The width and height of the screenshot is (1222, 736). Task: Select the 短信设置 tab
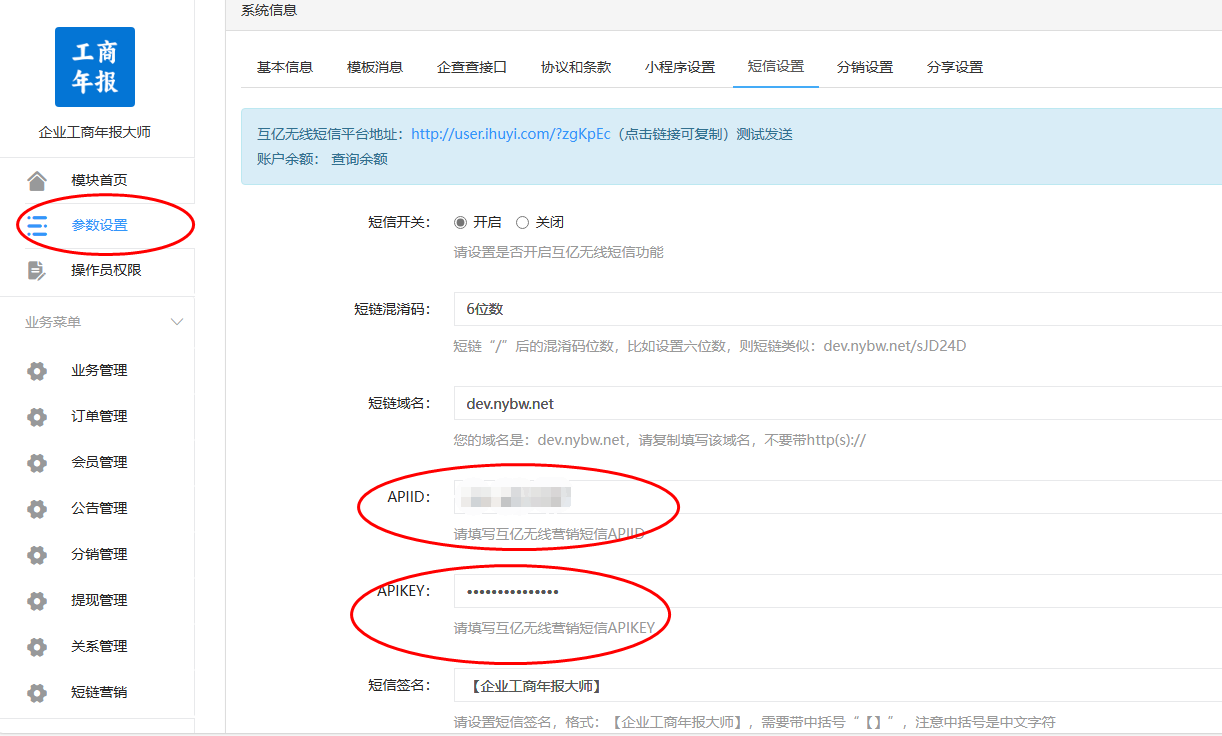[776, 67]
